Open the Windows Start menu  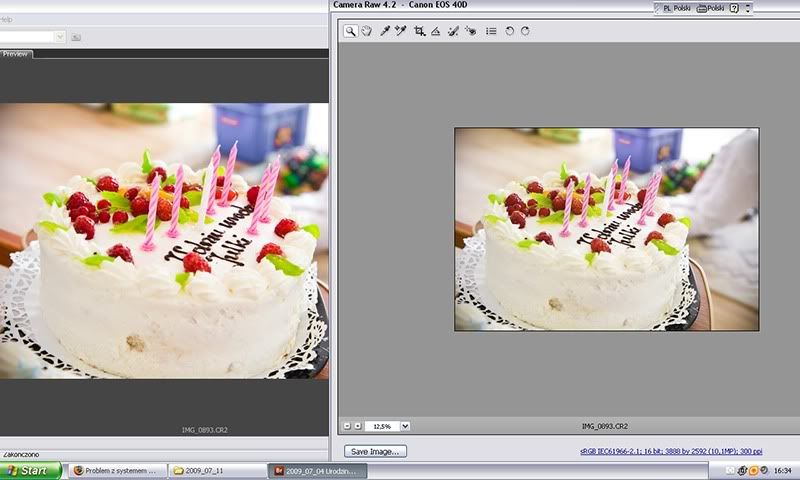(31, 470)
